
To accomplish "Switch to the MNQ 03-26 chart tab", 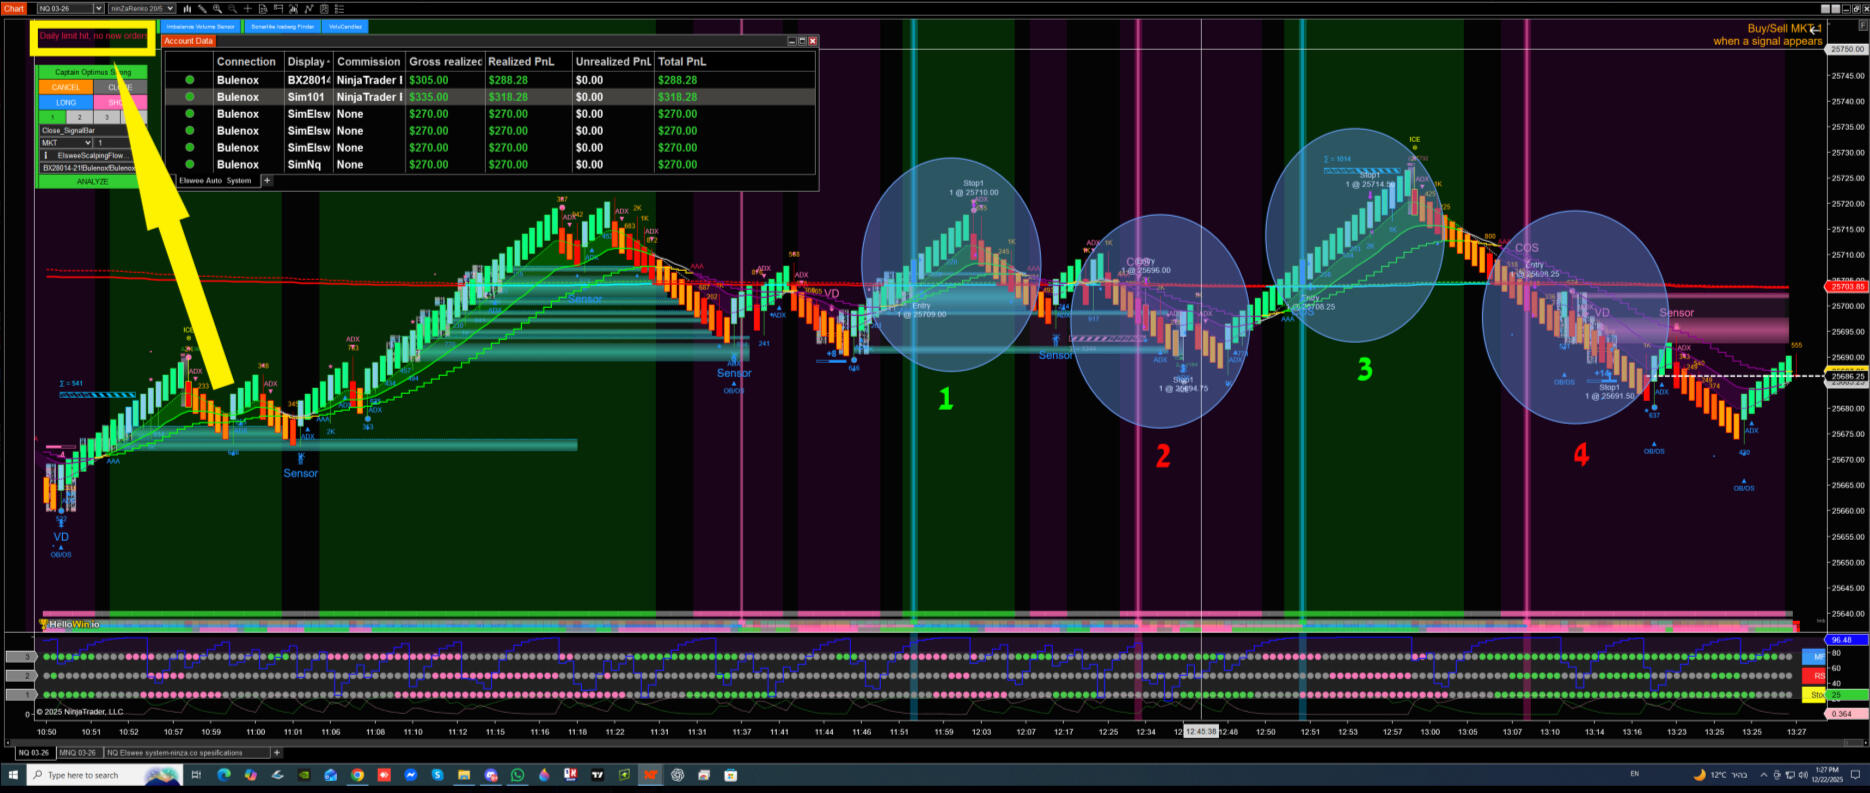I will click(78, 753).
